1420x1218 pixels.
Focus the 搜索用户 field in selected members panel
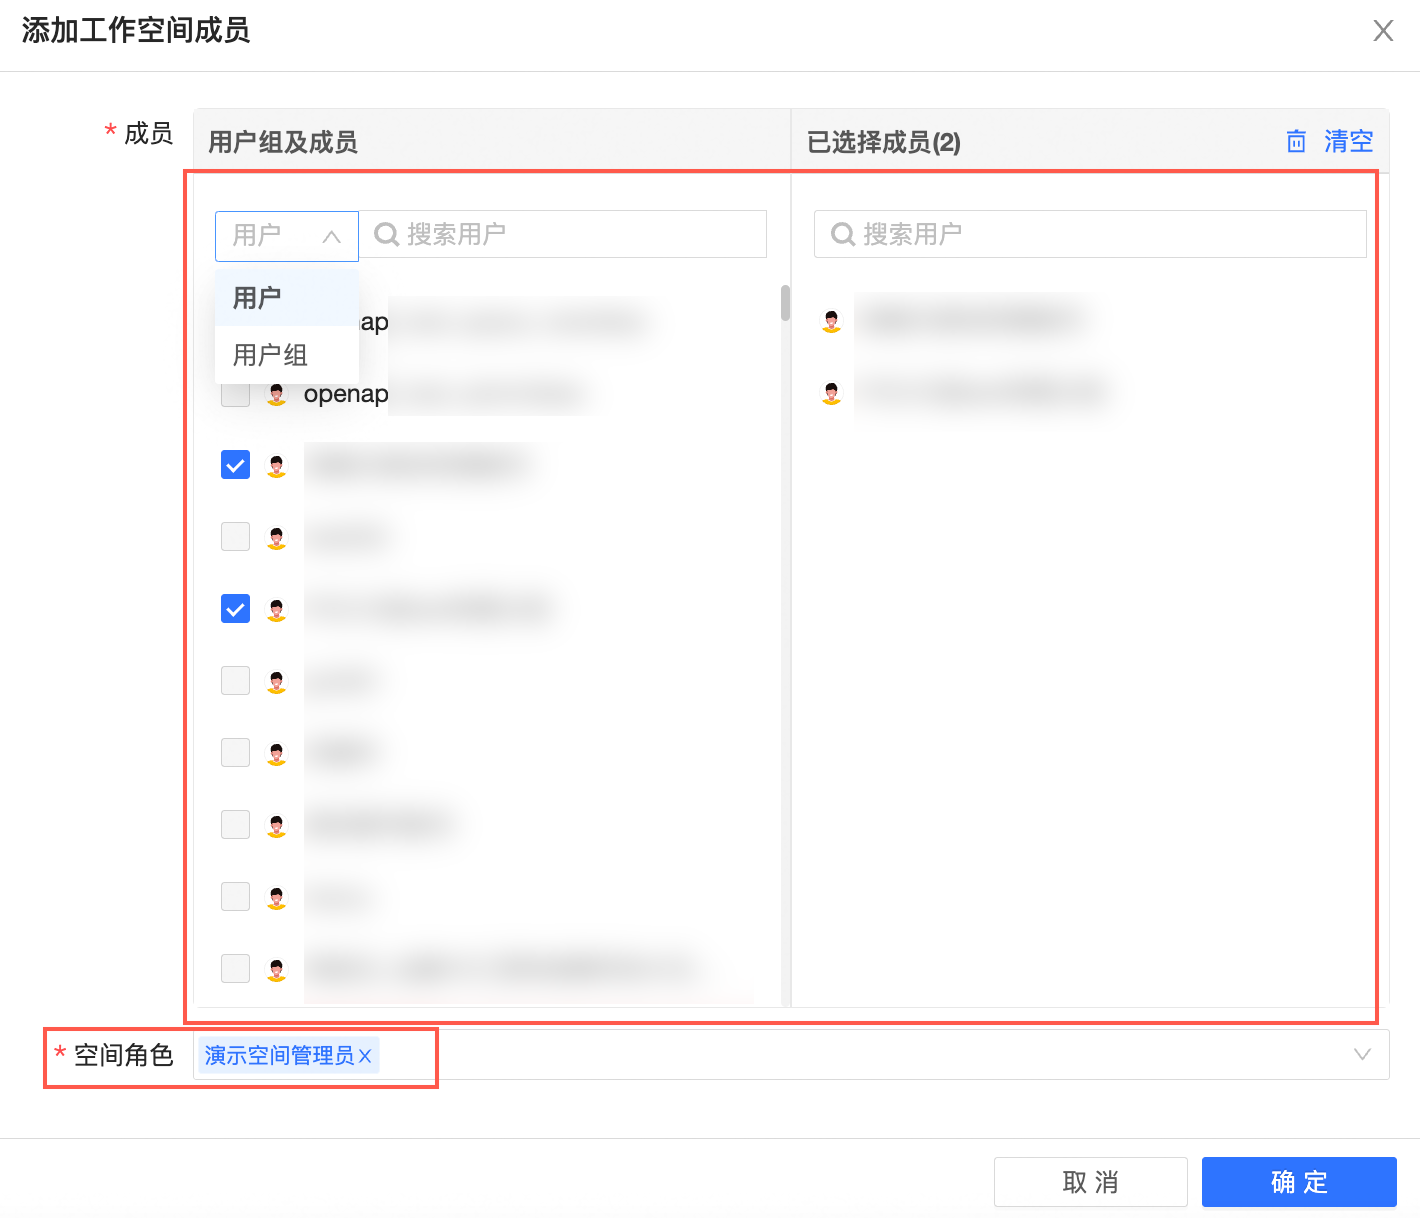click(1100, 234)
